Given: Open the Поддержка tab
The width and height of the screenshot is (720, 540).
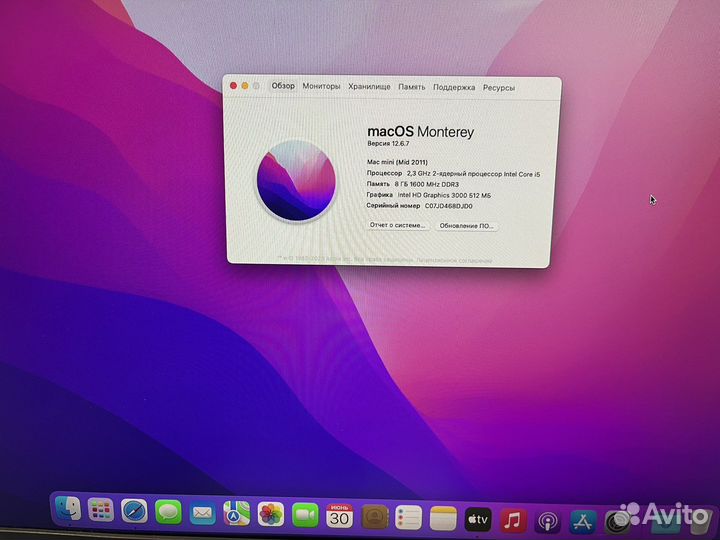Looking at the screenshot, I should point(454,88).
